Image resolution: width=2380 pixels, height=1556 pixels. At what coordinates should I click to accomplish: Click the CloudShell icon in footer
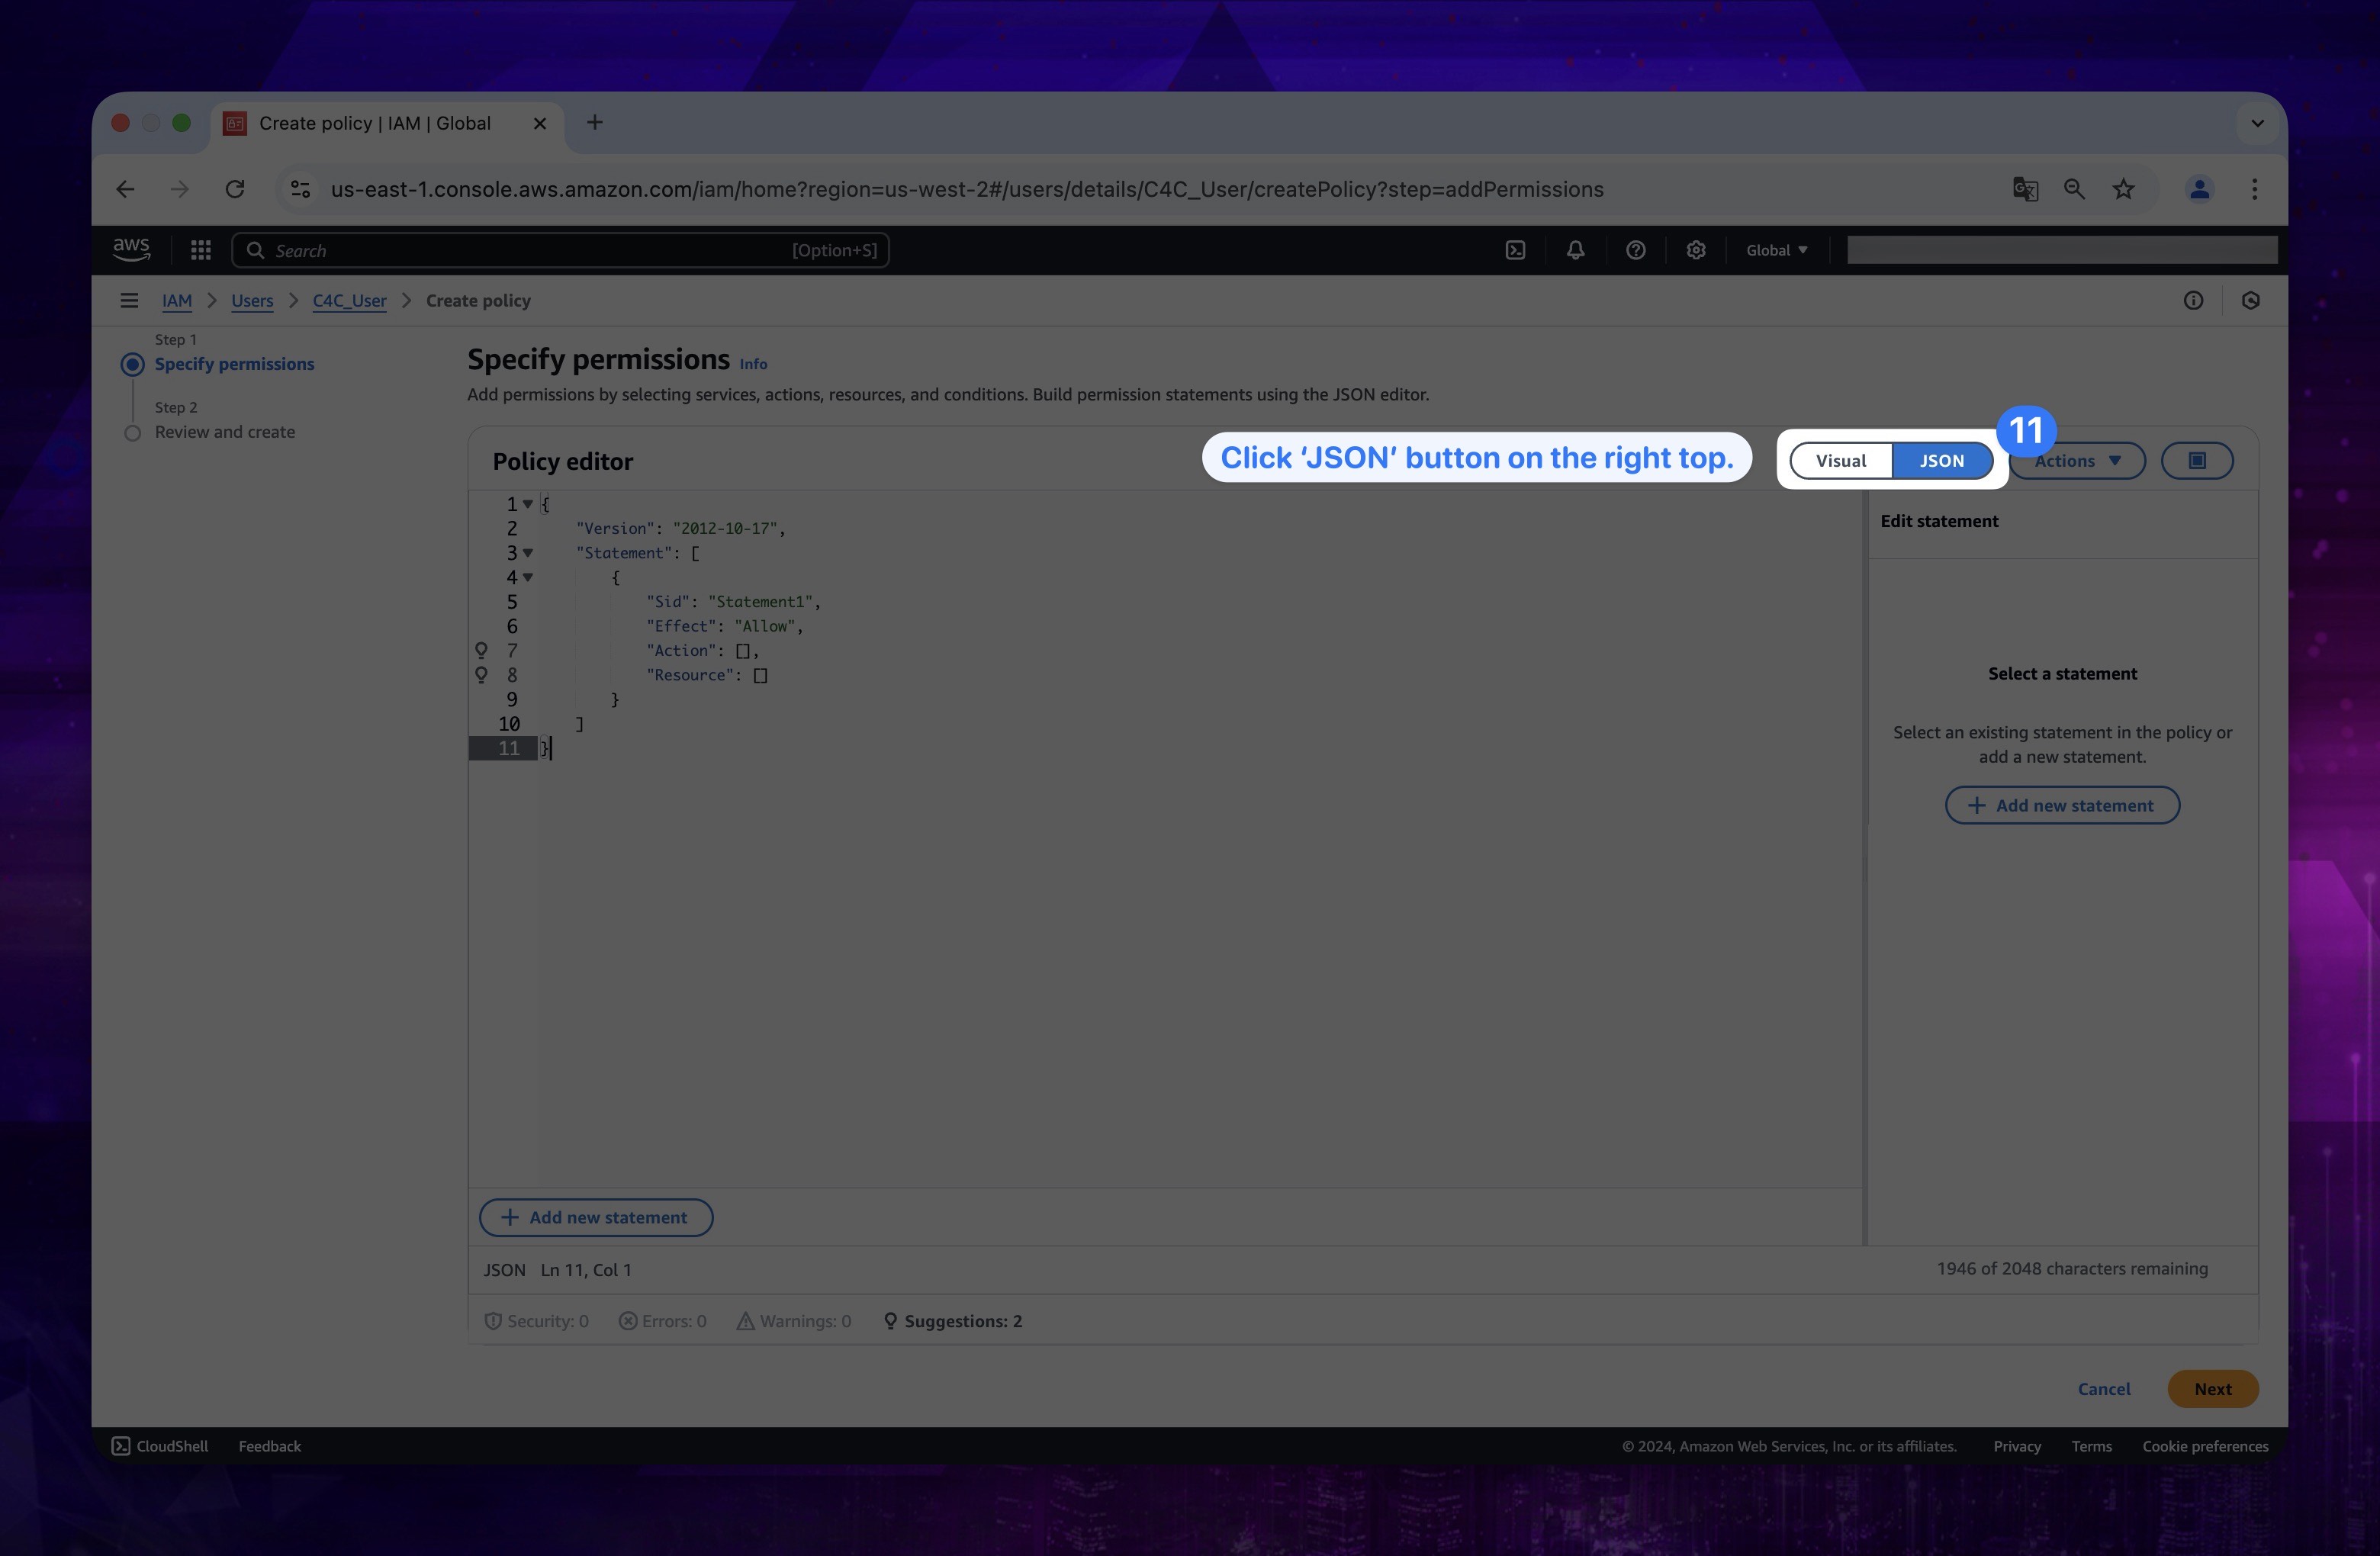(x=121, y=1445)
